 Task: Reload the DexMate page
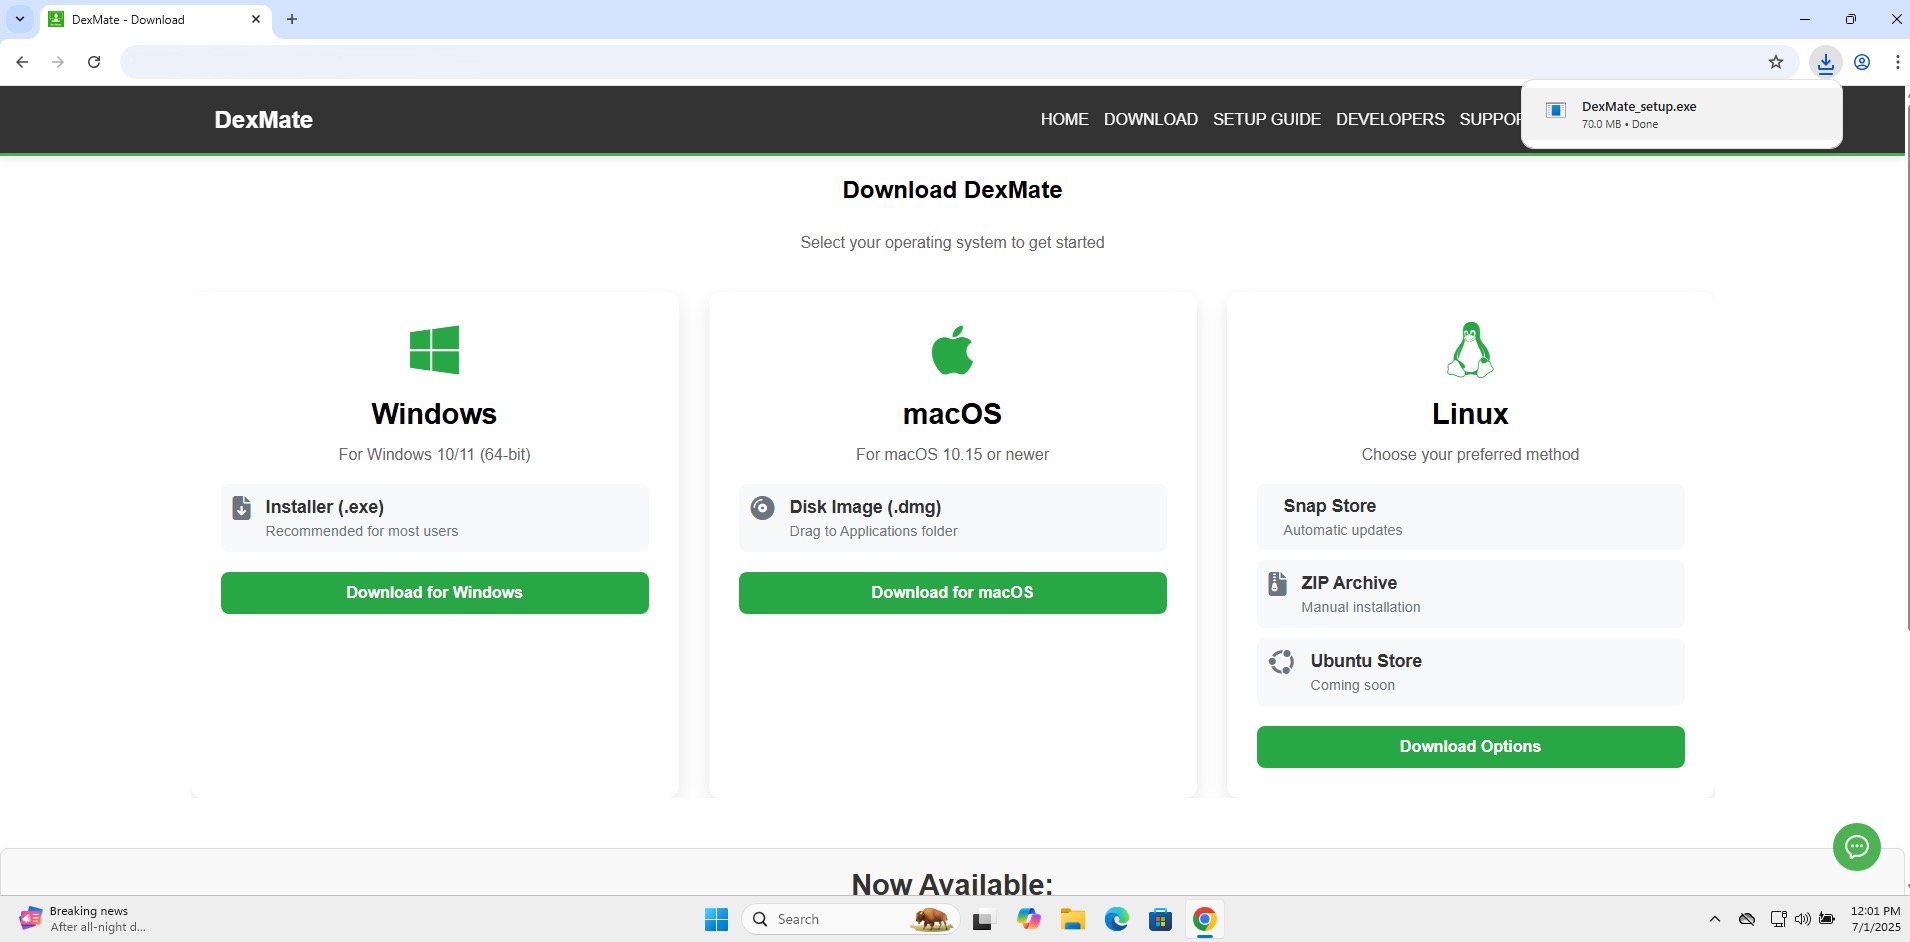[x=94, y=62]
